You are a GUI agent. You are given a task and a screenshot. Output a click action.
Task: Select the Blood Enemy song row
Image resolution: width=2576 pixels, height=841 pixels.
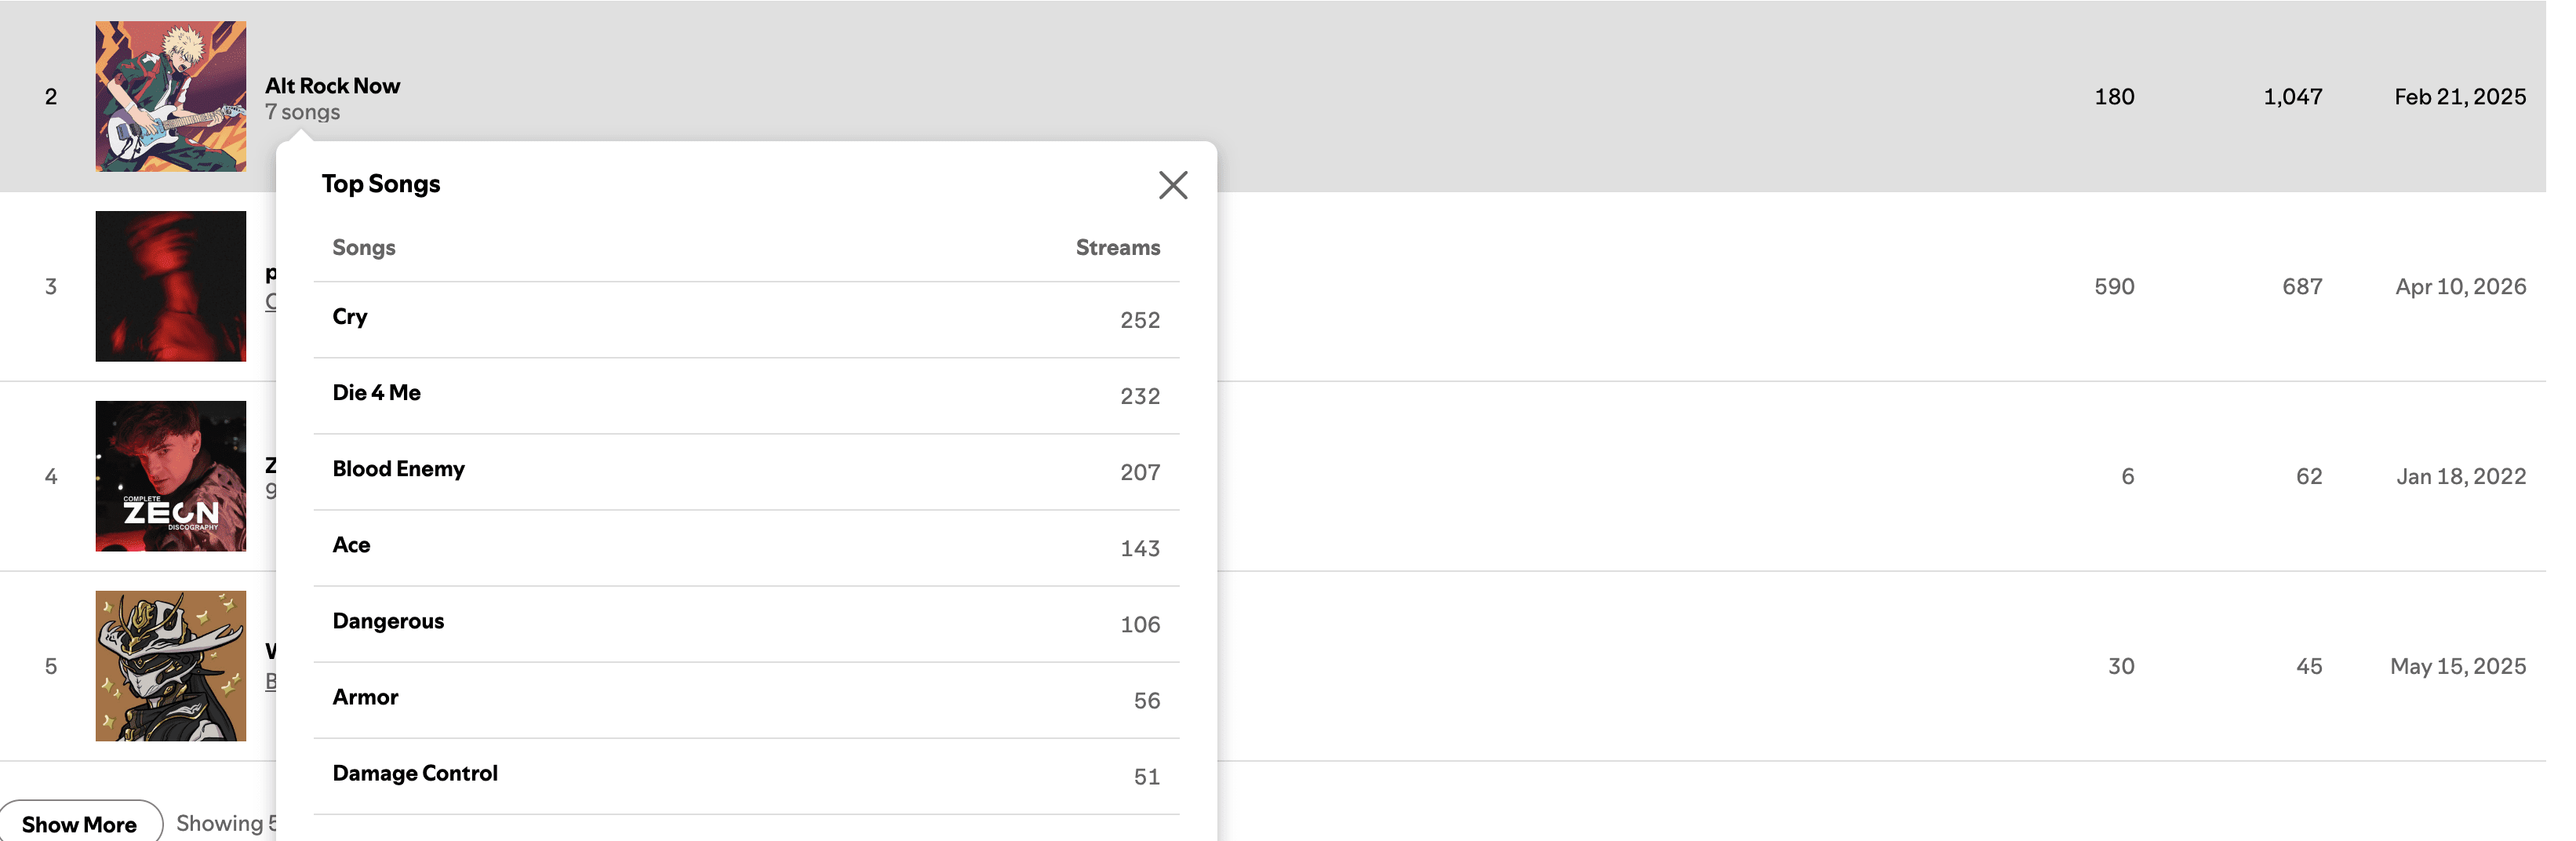coord(746,472)
